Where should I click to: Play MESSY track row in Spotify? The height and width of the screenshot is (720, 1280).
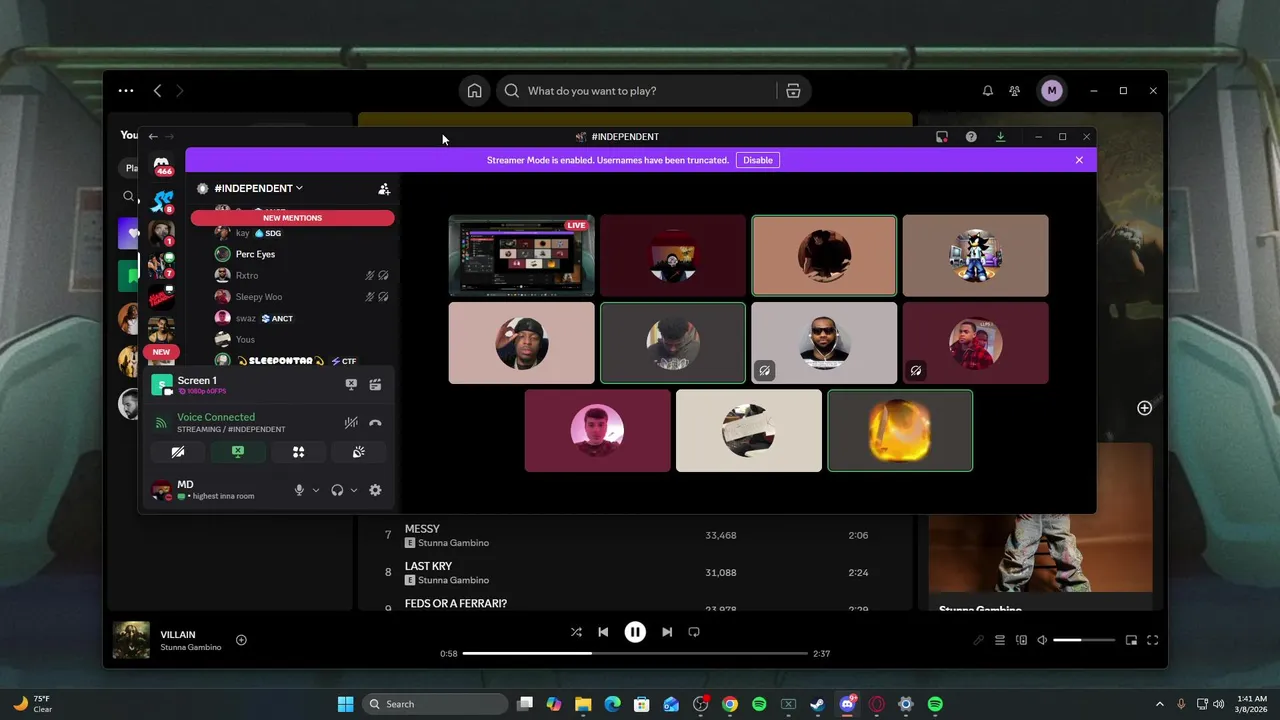[x=635, y=535]
